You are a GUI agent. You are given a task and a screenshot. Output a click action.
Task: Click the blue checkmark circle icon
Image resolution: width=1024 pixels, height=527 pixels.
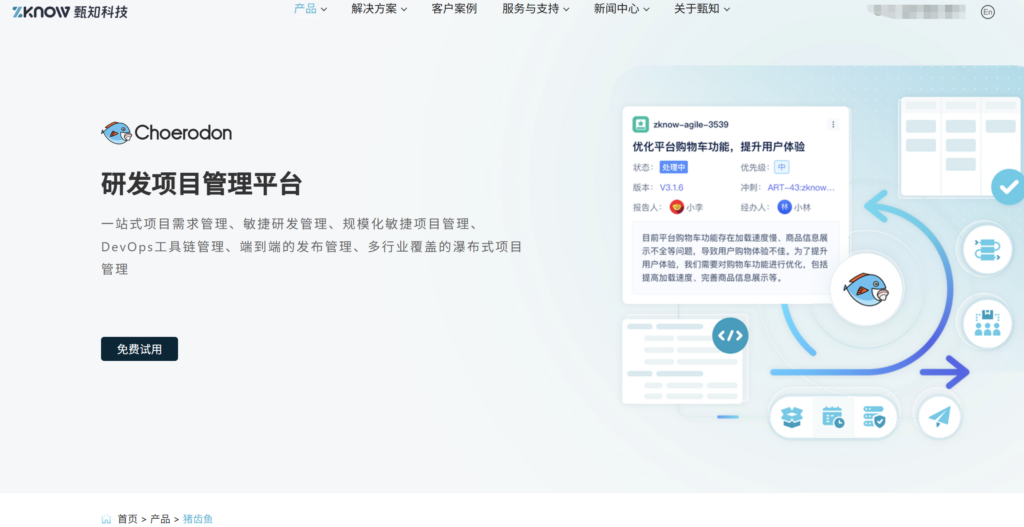coord(1008,187)
